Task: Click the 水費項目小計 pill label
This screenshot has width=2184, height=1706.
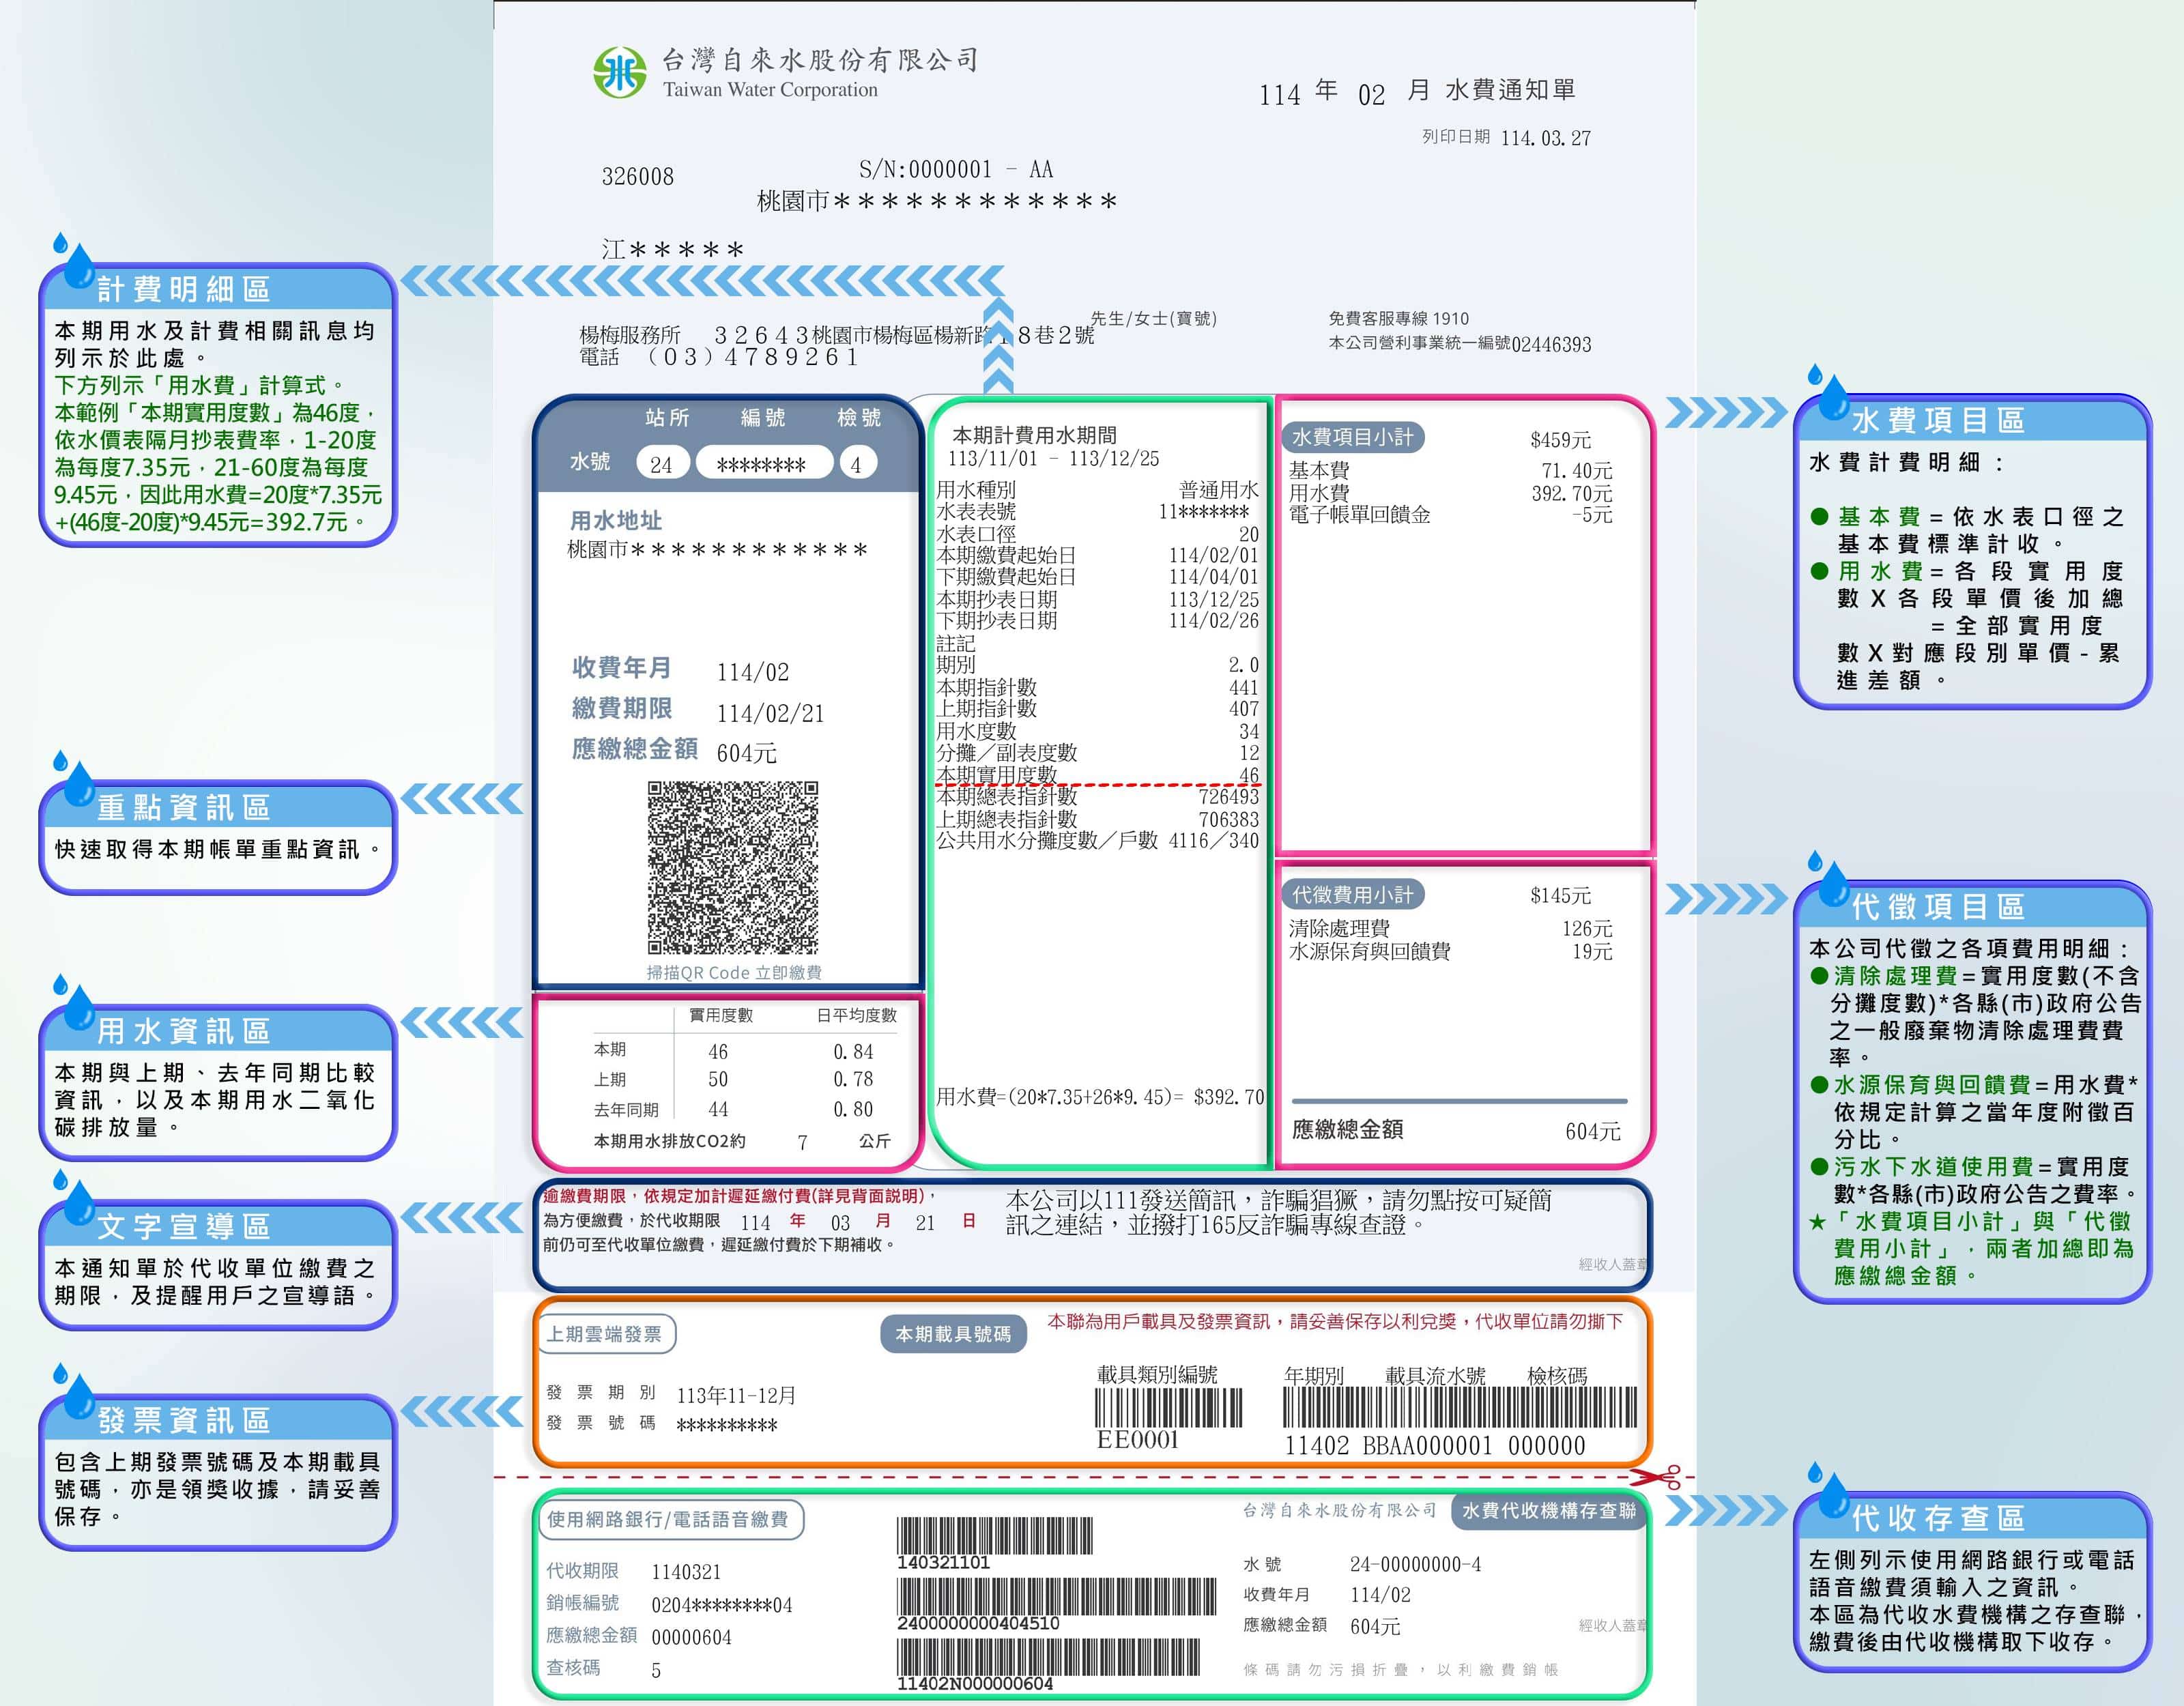Action: 1353,437
